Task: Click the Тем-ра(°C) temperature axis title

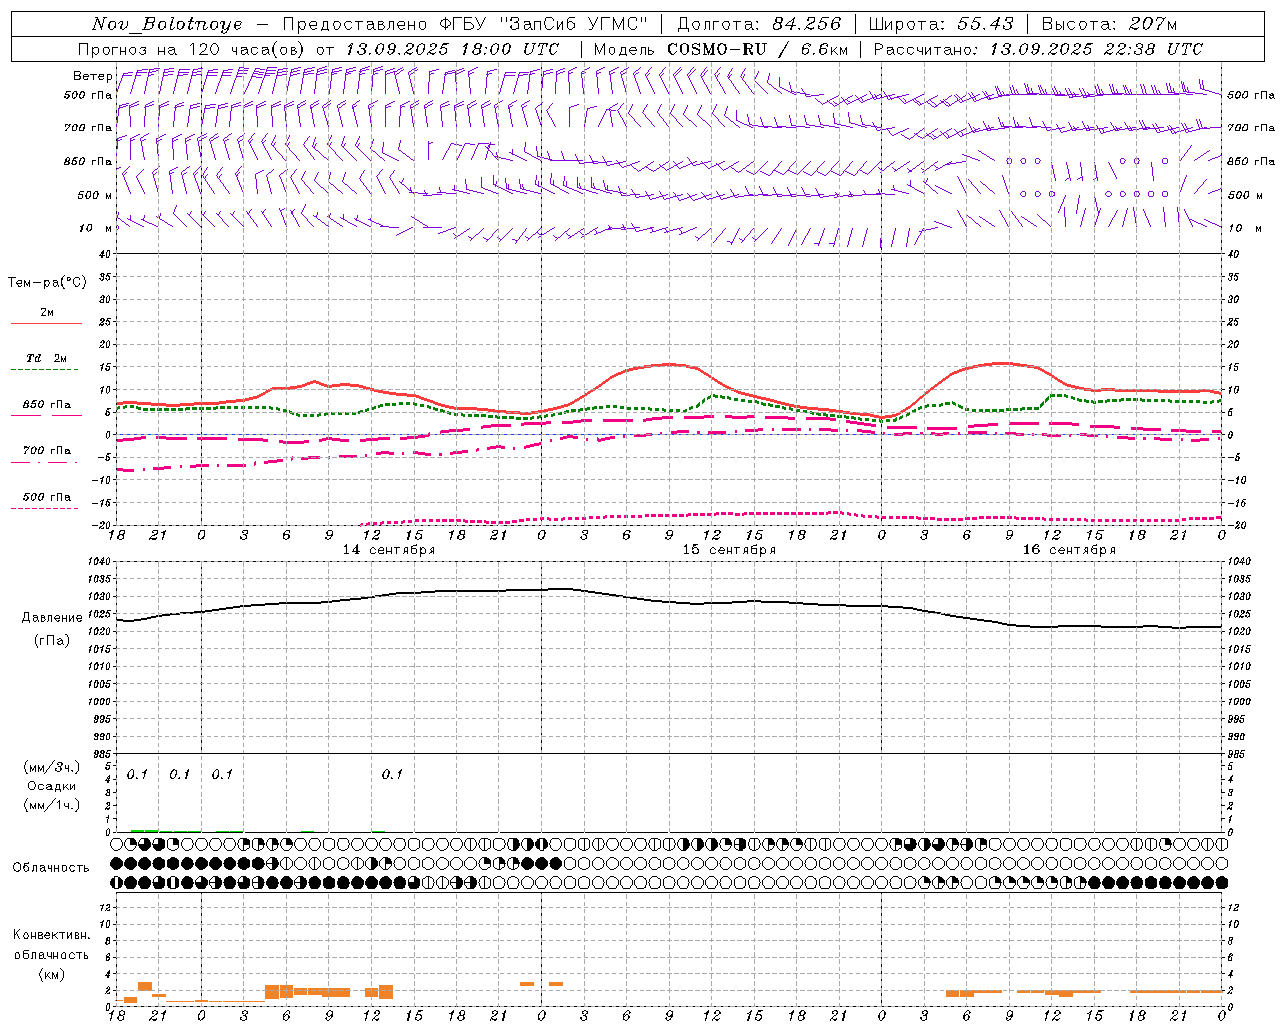Action: point(47,283)
